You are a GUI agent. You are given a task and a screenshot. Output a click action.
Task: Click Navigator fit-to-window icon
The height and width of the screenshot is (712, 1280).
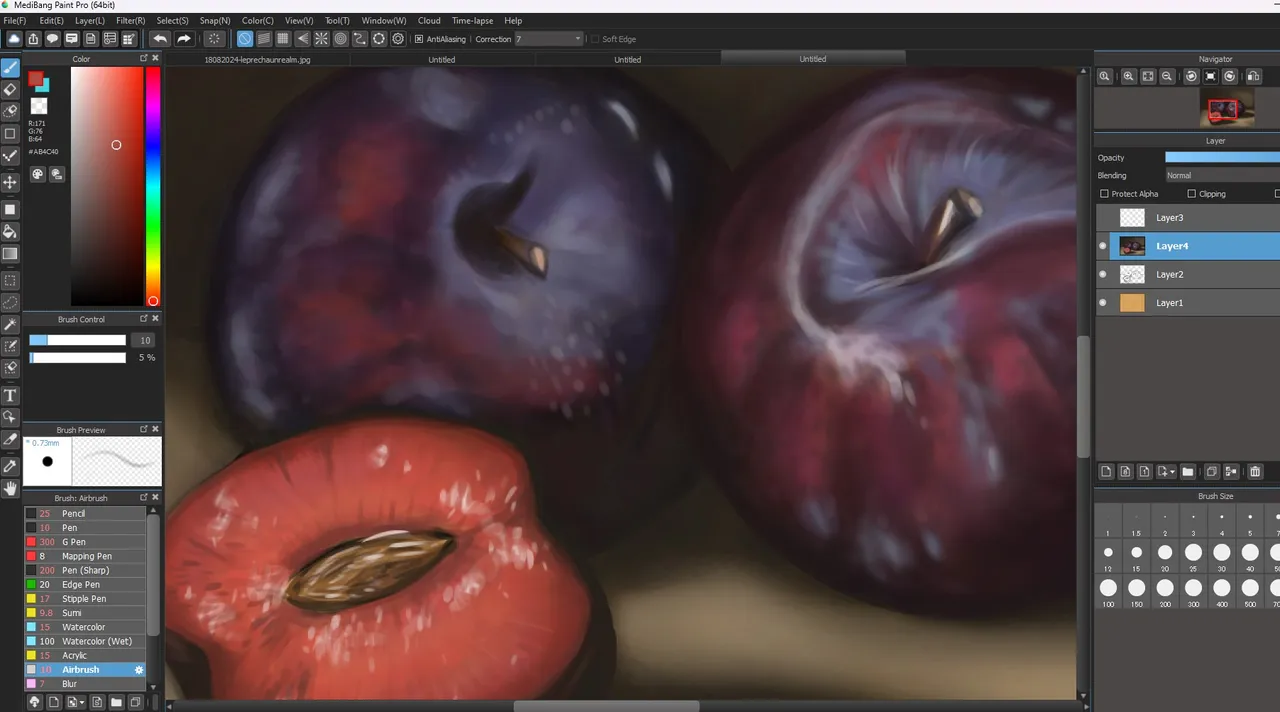pyautogui.click(x=1148, y=76)
